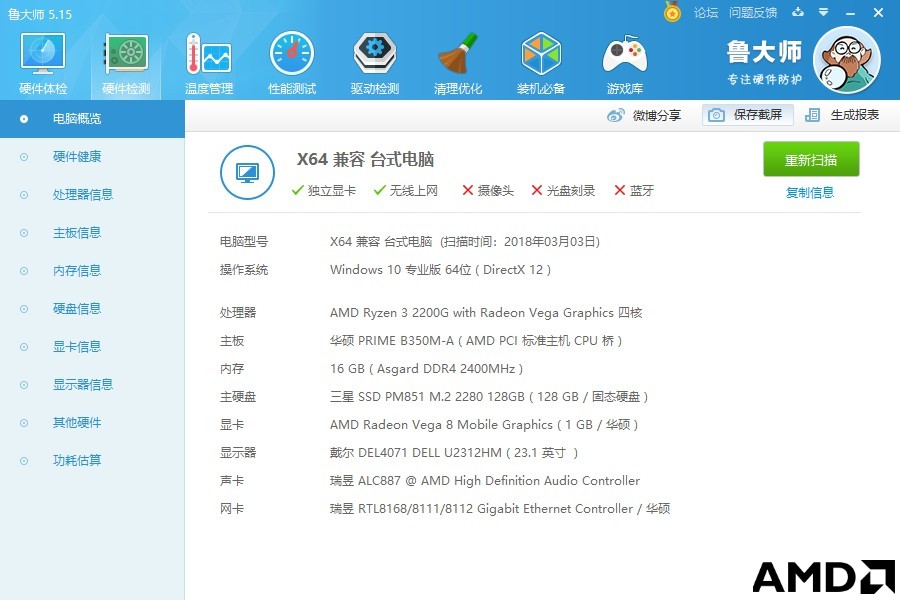Click the radio dot beside 显示器信息
This screenshot has height=600, width=900.
click(24, 385)
